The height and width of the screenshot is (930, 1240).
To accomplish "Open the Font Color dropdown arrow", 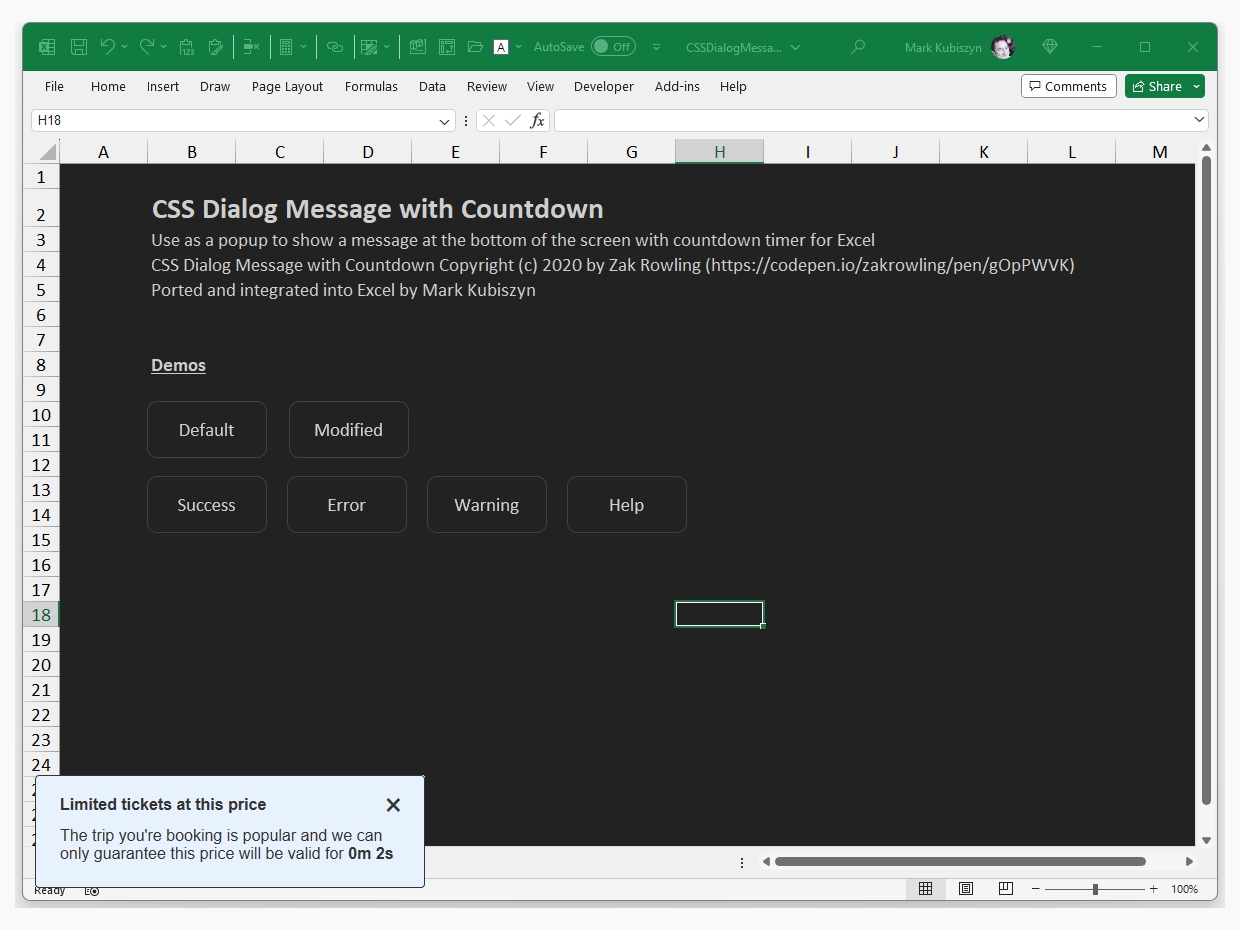I will 518,46.
